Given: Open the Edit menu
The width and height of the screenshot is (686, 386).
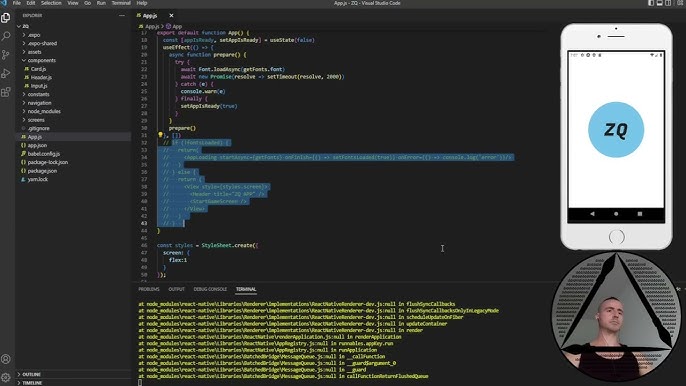Looking at the screenshot, I should tap(31, 3).
